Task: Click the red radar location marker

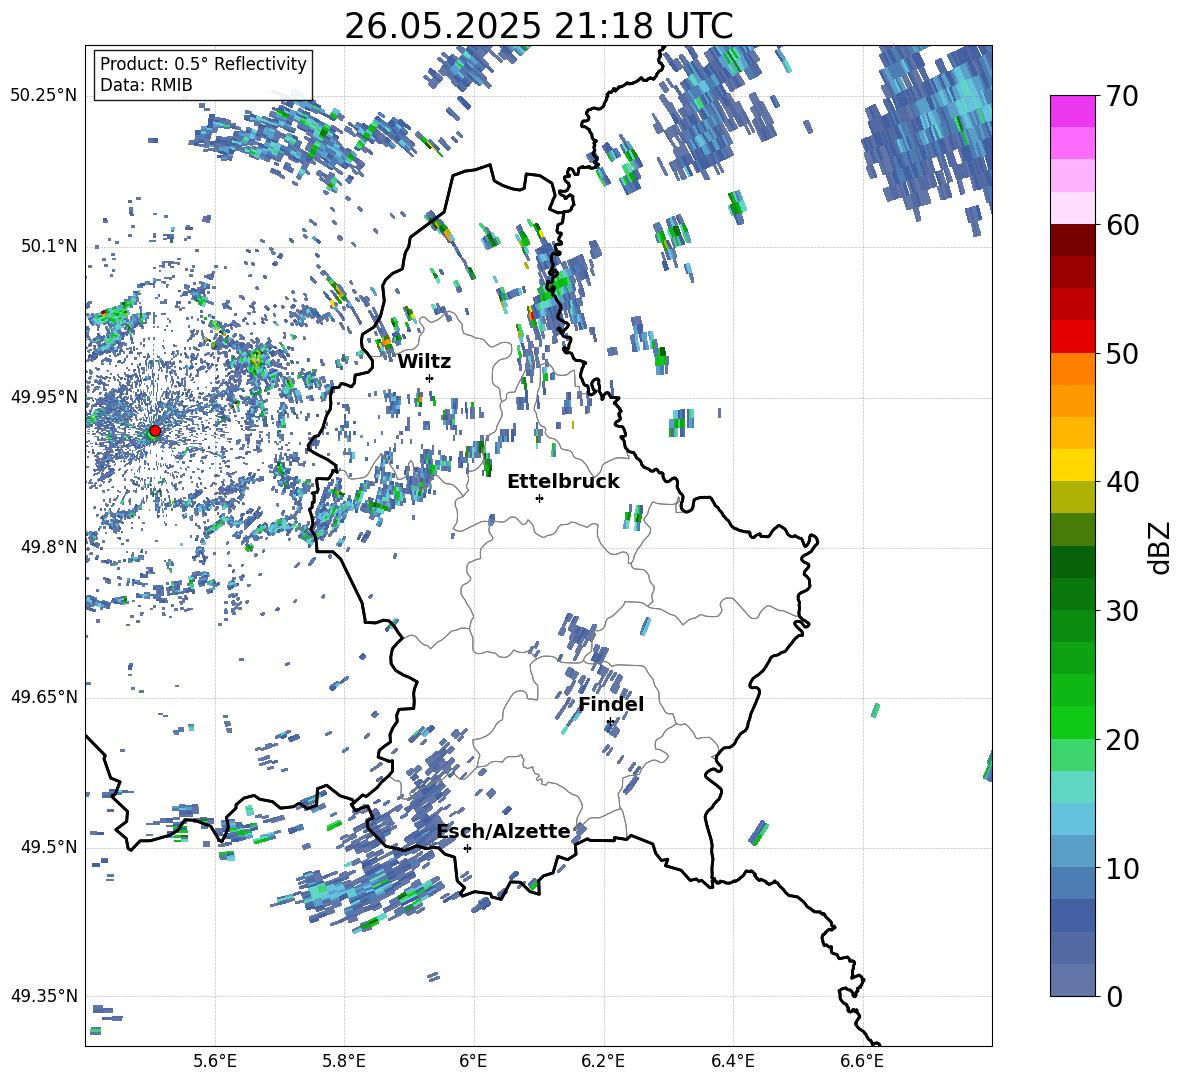Action: click(155, 431)
